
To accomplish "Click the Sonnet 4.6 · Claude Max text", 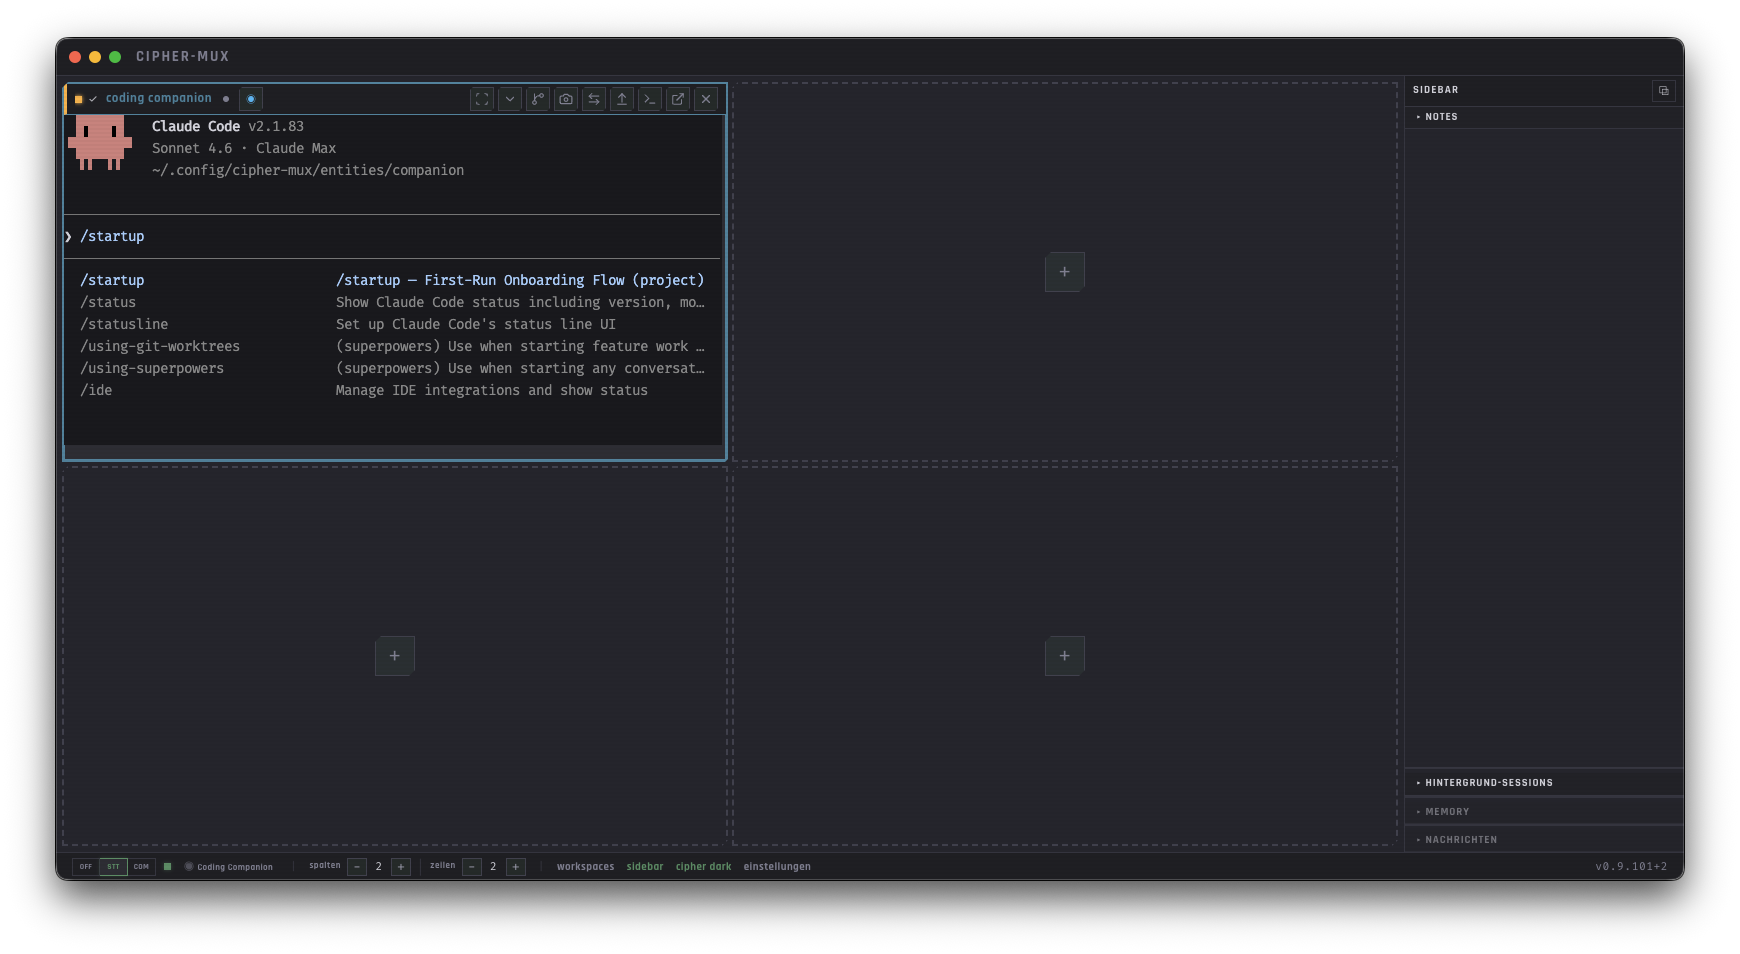I will coord(244,148).
